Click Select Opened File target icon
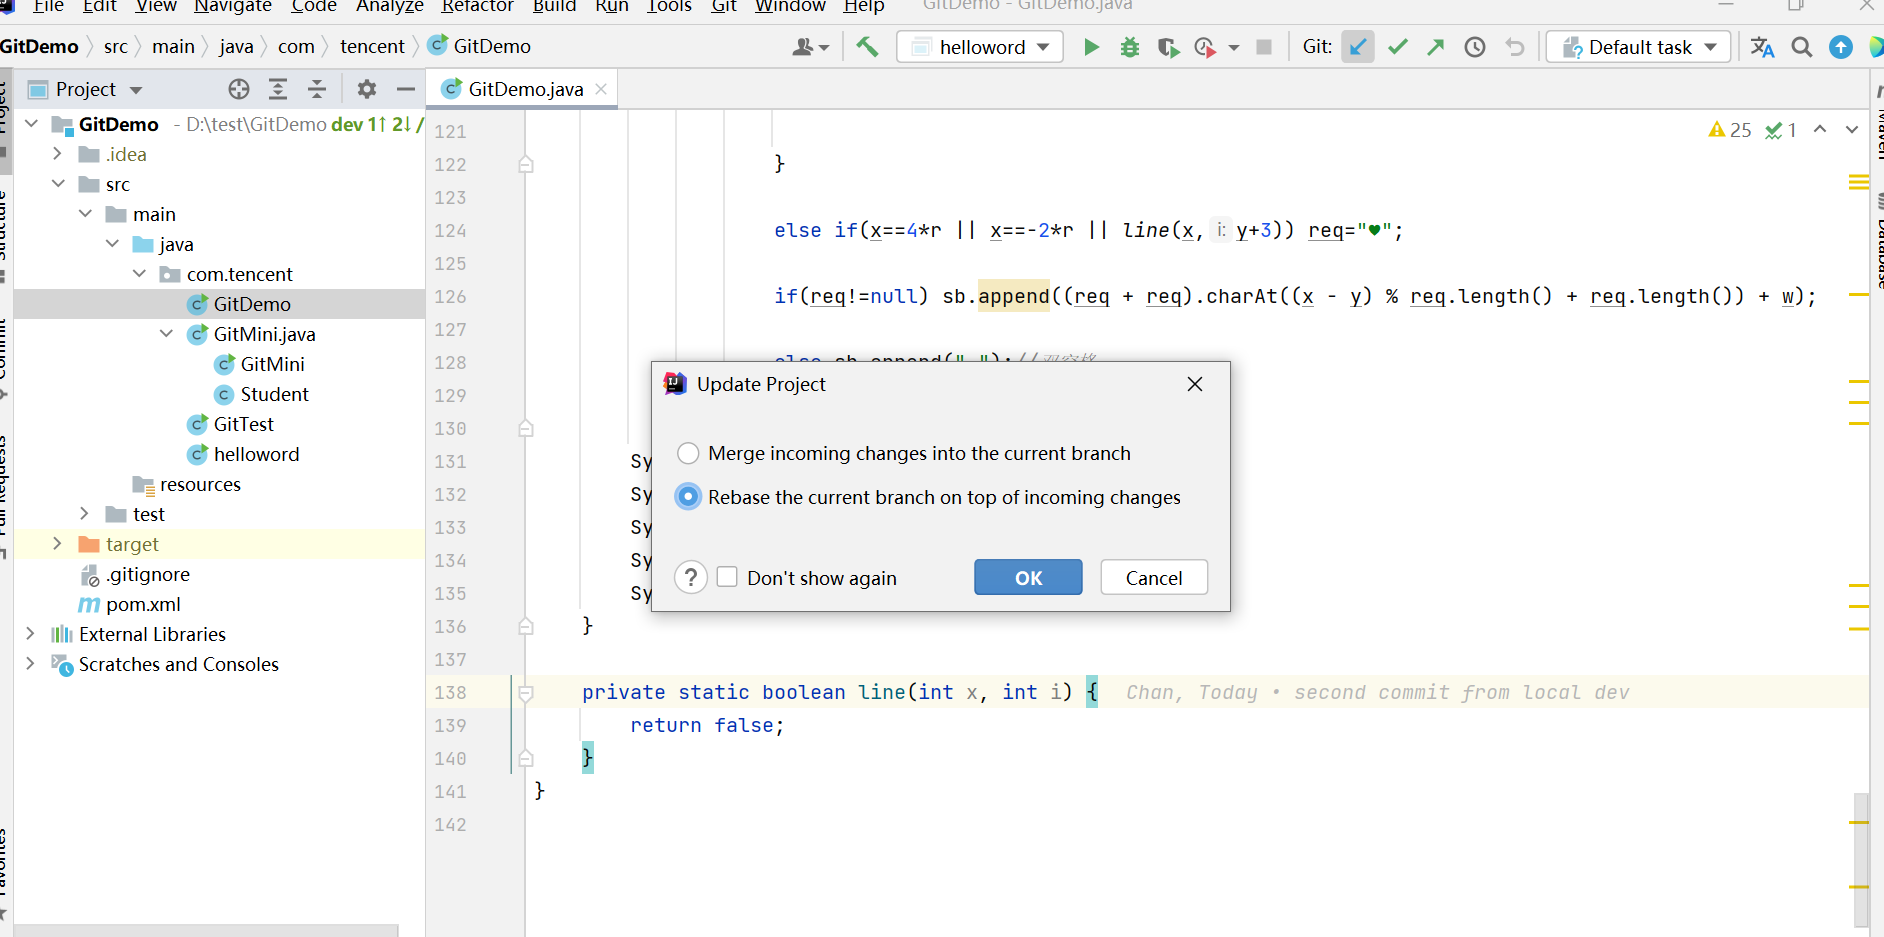The height and width of the screenshot is (937, 1884). coord(239,89)
